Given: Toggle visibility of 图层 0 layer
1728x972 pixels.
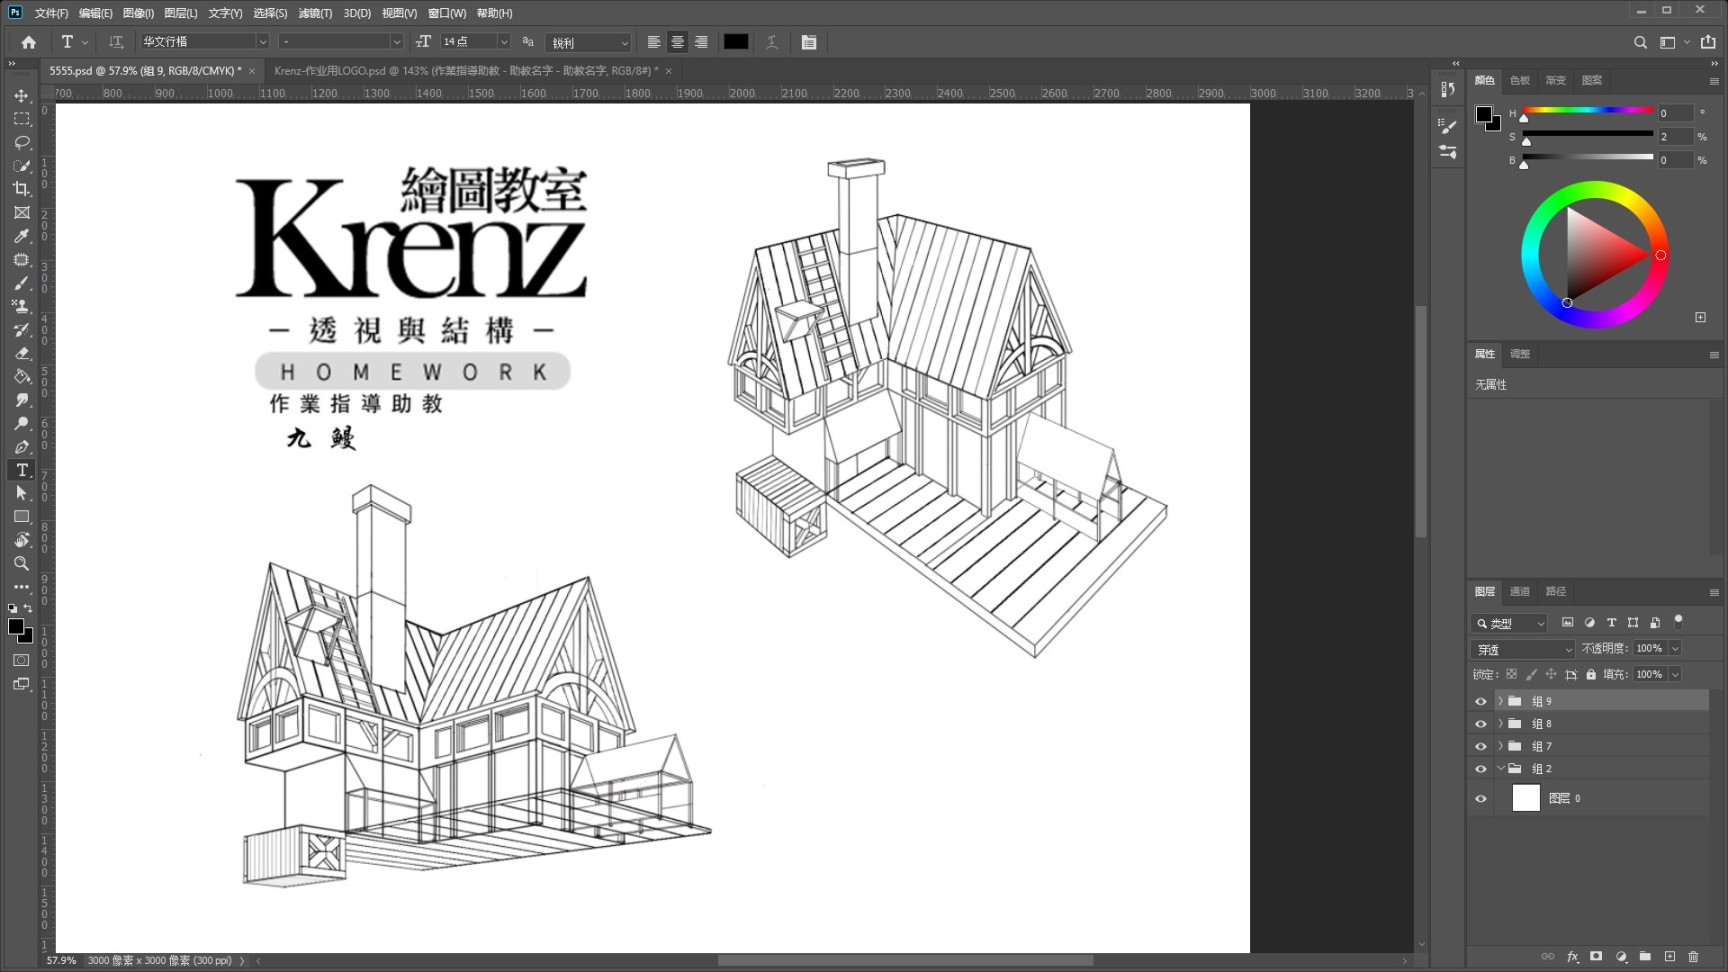Looking at the screenshot, I should click(1481, 798).
